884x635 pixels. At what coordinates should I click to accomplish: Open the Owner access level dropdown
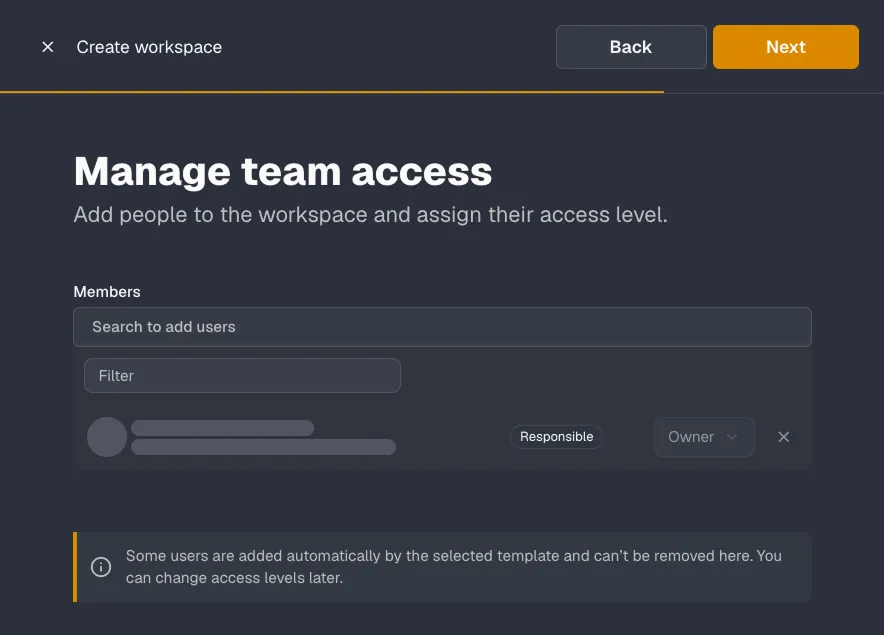704,437
